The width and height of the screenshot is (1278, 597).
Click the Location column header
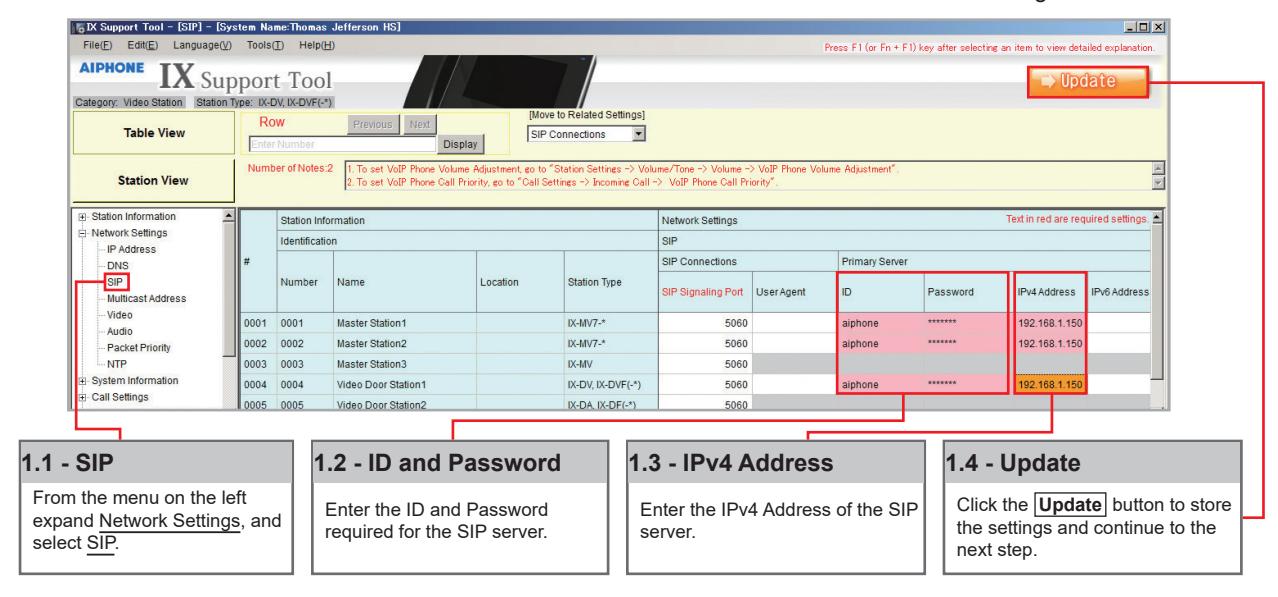(520, 282)
